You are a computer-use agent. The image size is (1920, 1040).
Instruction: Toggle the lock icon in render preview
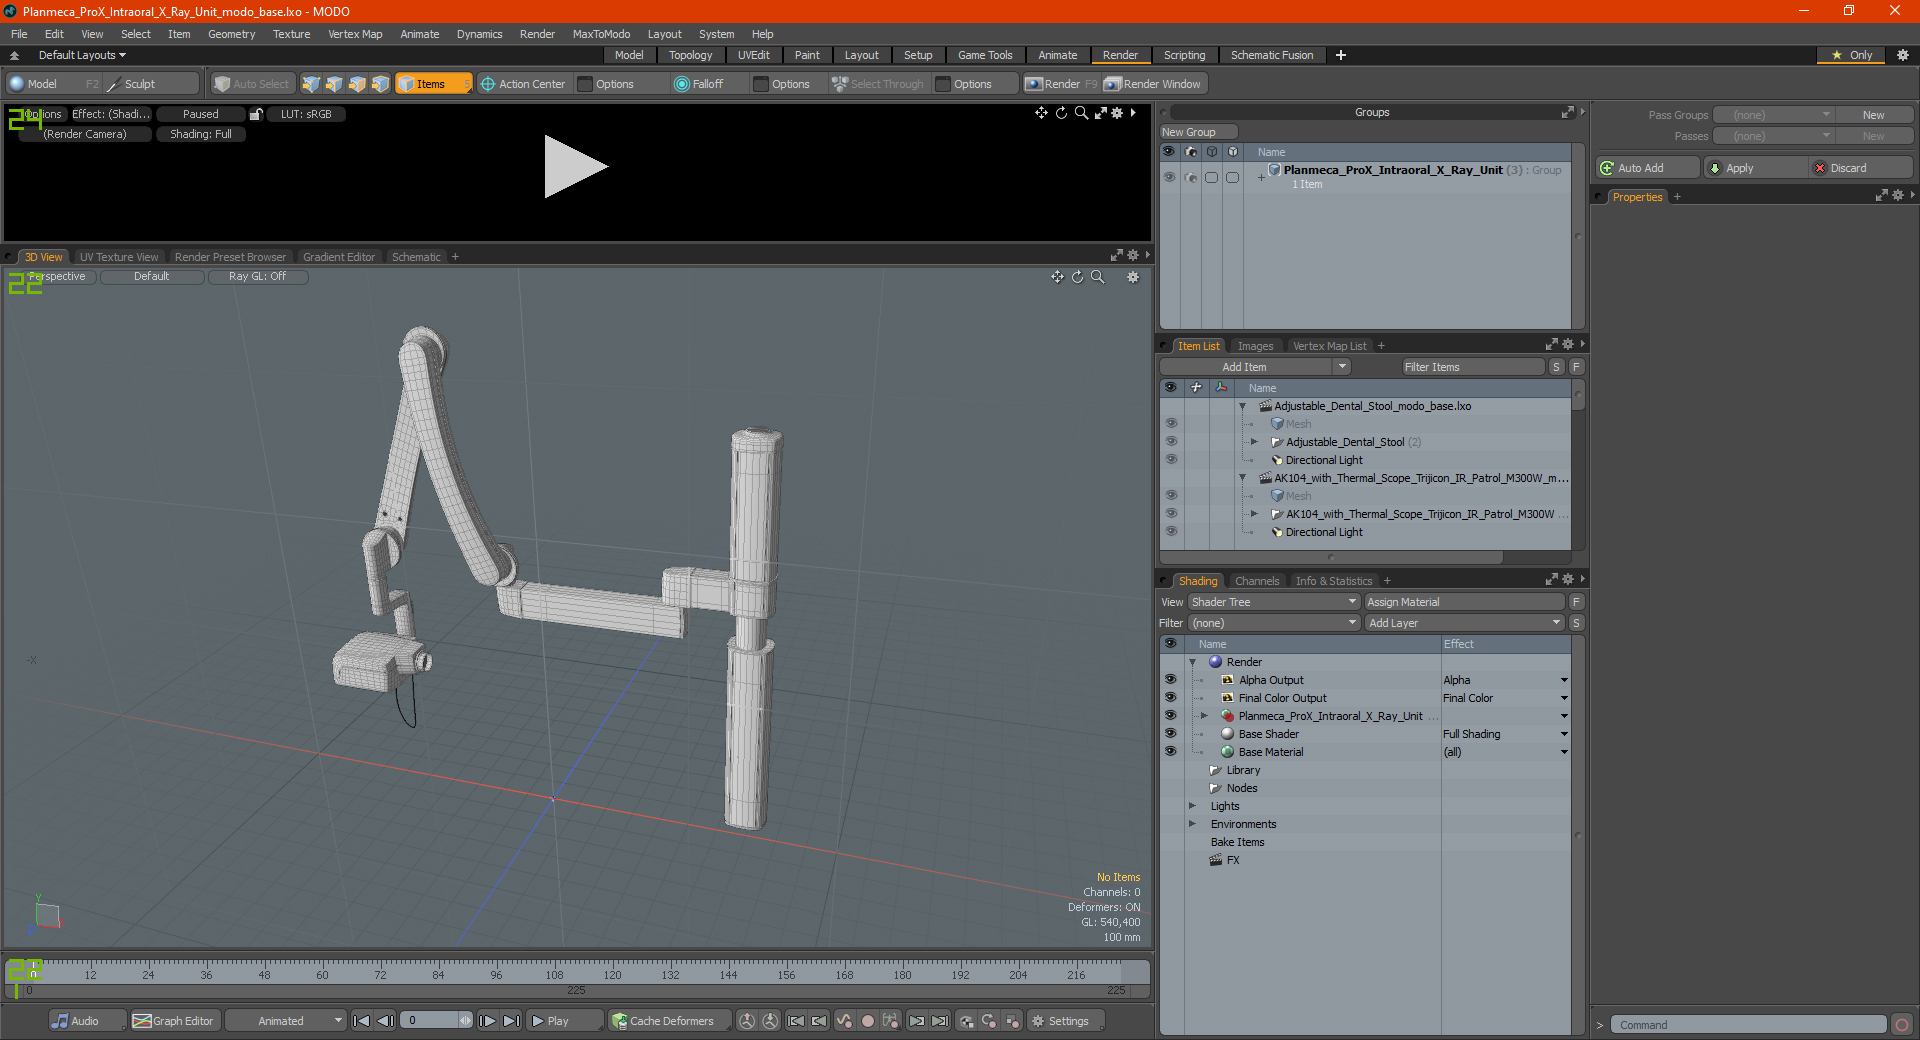[256, 114]
